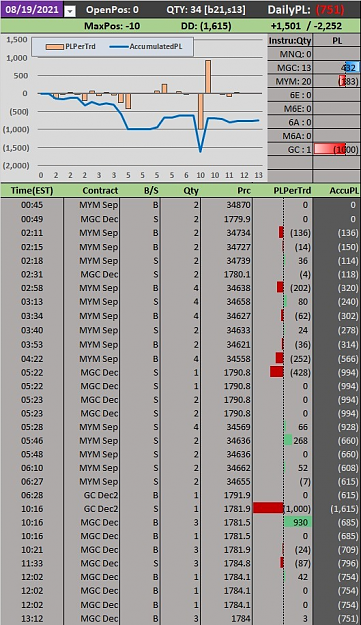This screenshot has height=625, width=361.
Task: Select the 02:31 time cell
Action: click(x=32, y=274)
